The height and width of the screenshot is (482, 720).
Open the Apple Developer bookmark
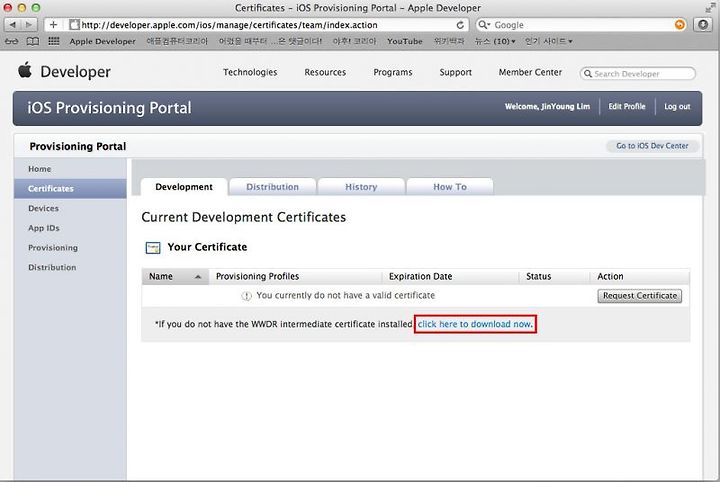(x=102, y=41)
